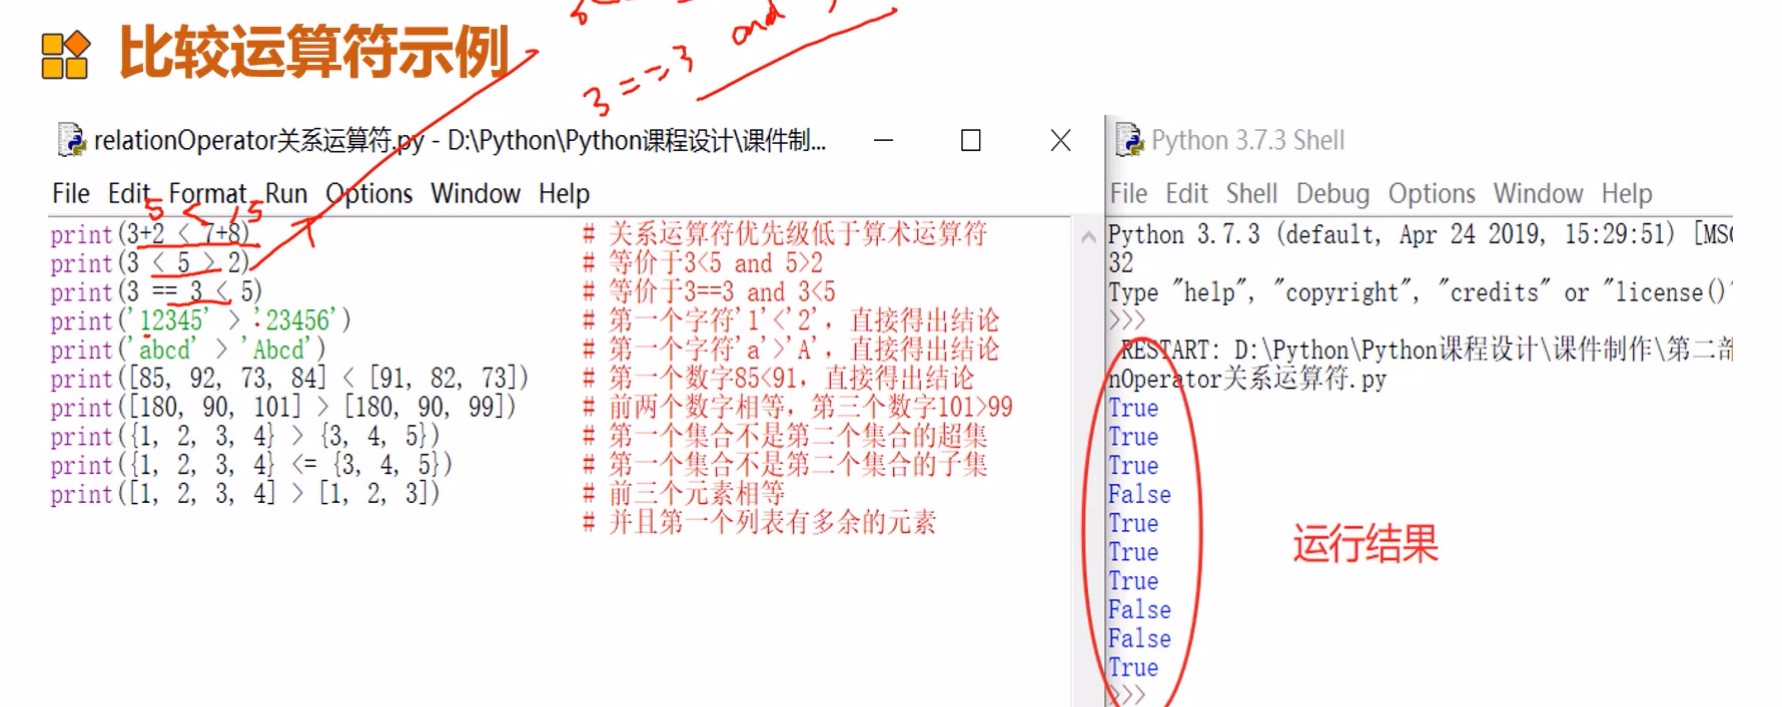
Task: Open the Help menu in Python Shell
Action: pos(1627,193)
